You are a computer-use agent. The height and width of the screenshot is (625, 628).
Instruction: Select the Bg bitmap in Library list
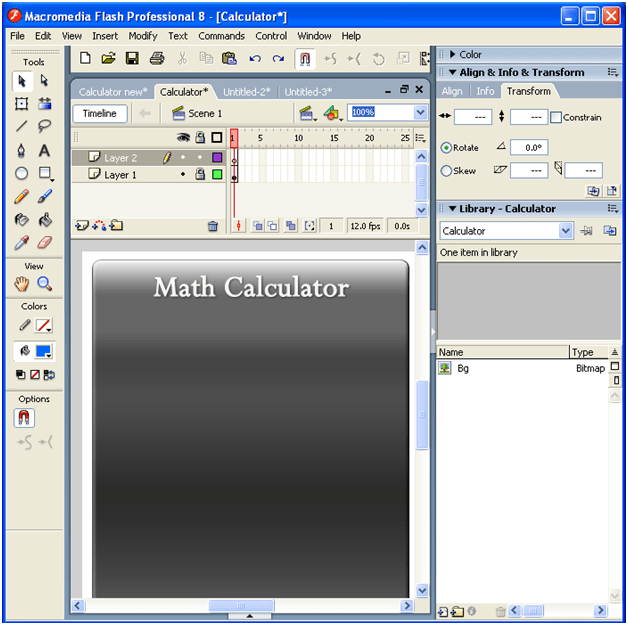(463, 369)
